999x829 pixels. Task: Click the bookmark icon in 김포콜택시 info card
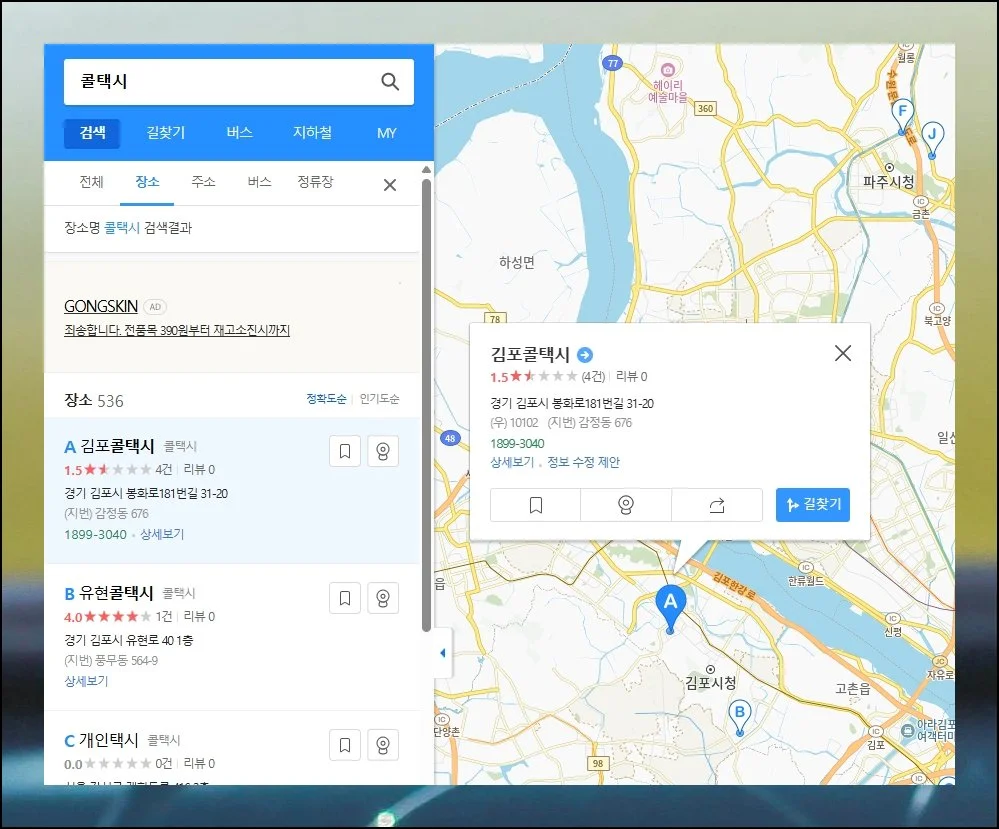[x=534, y=505]
